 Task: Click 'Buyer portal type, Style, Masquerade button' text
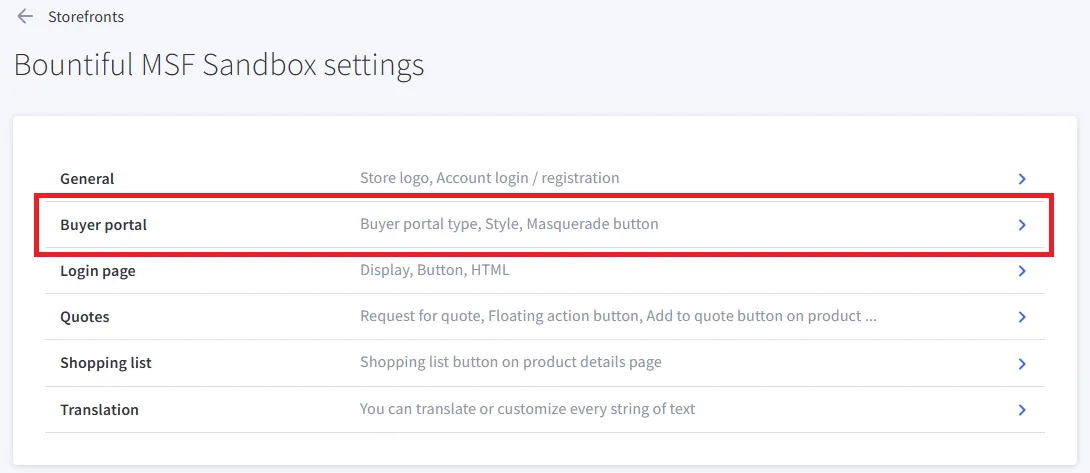click(x=509, y=224)
